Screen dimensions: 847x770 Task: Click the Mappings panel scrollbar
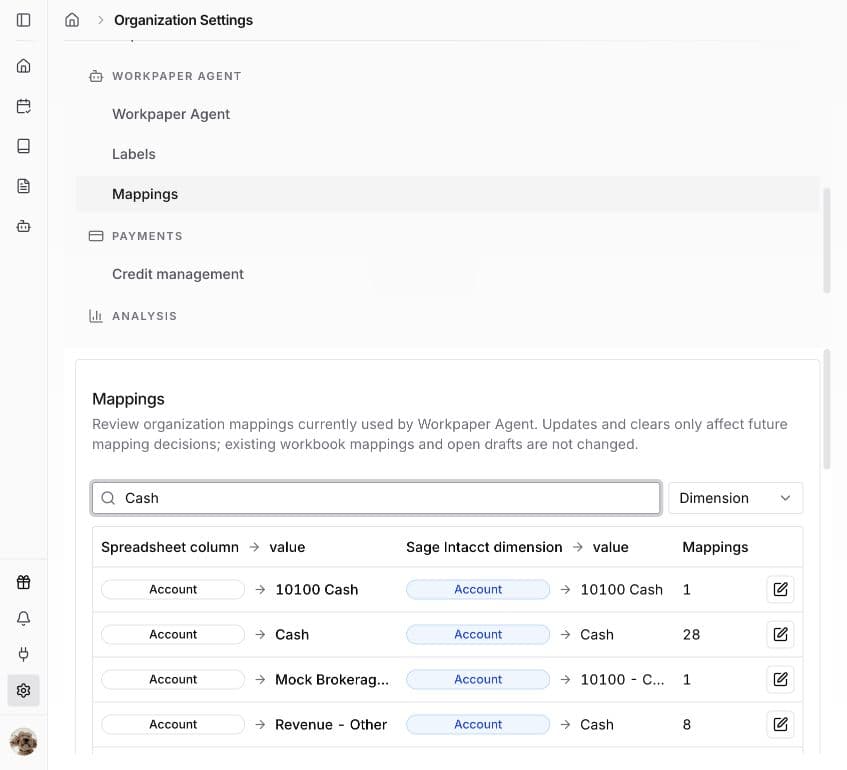(x=826, y=409)
